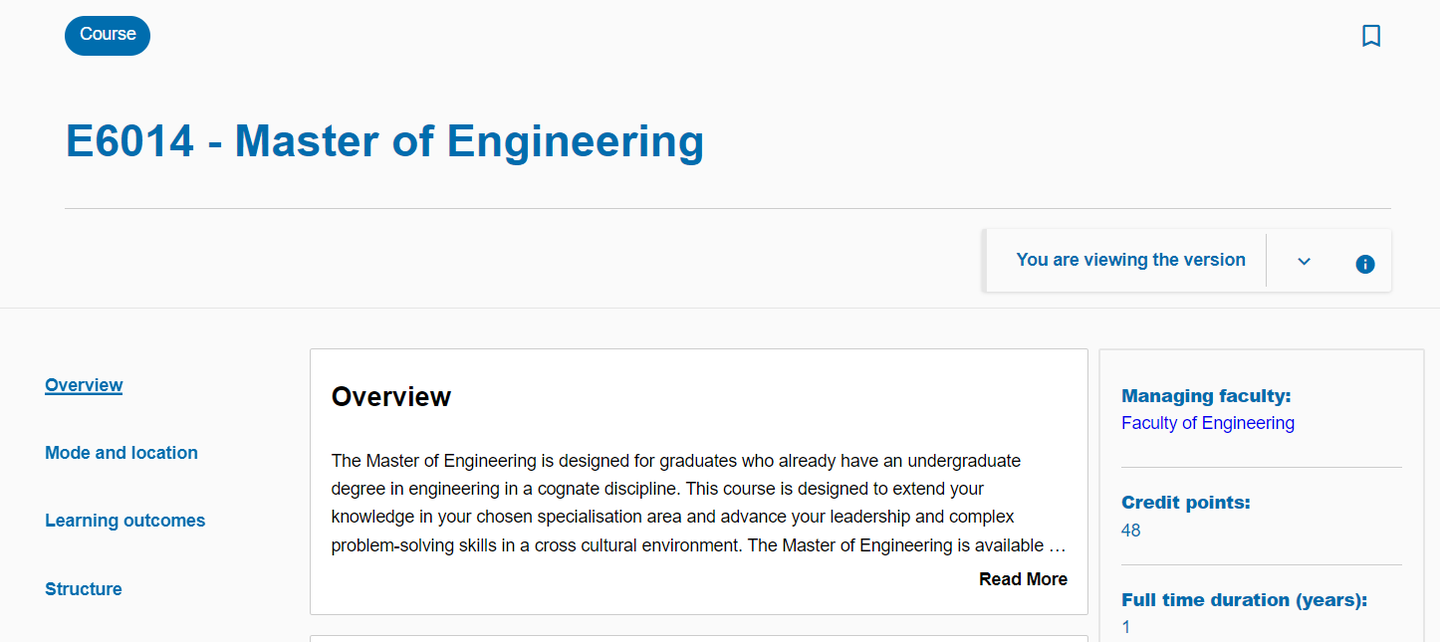The height and width of the screenshot is (642, 1440).
Task: Click the Overview card heading
Action: click(391, 397)
